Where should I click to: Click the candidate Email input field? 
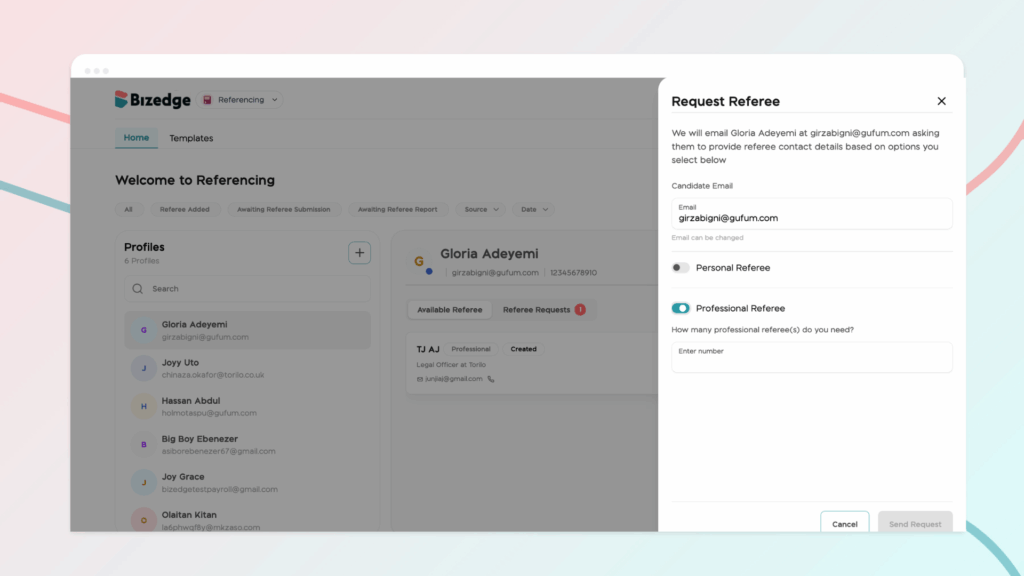(812, 214)
